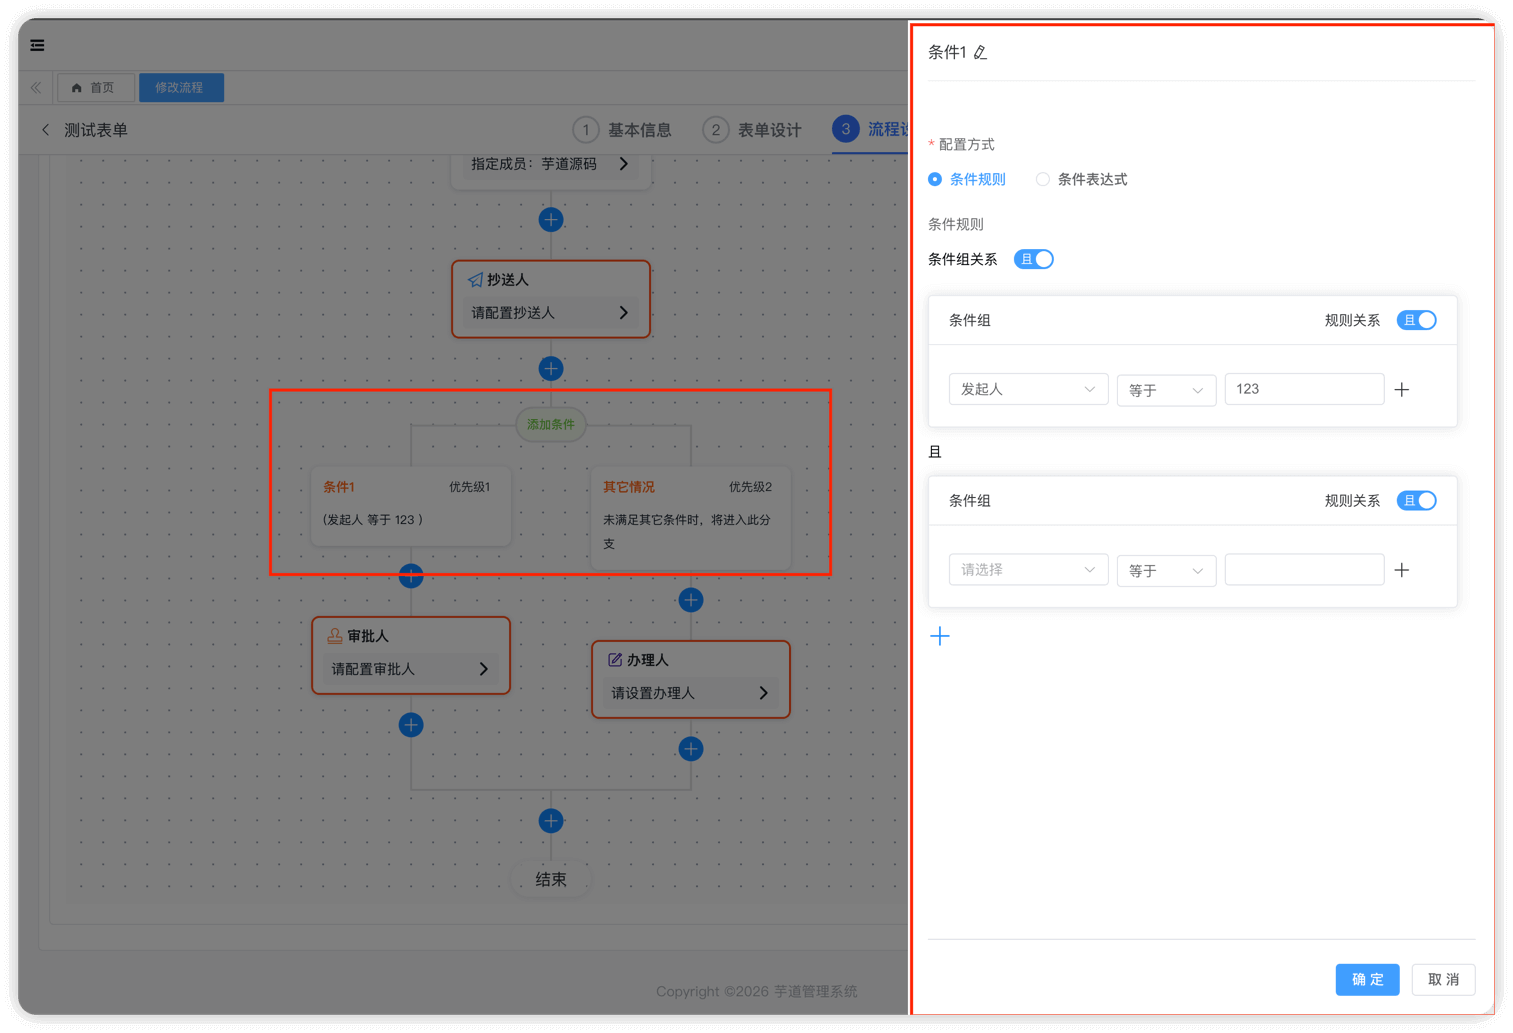This screenshot has height=1033, width=1513.
Task: Click the blue plus to add condition group
Action: point(940,636)
